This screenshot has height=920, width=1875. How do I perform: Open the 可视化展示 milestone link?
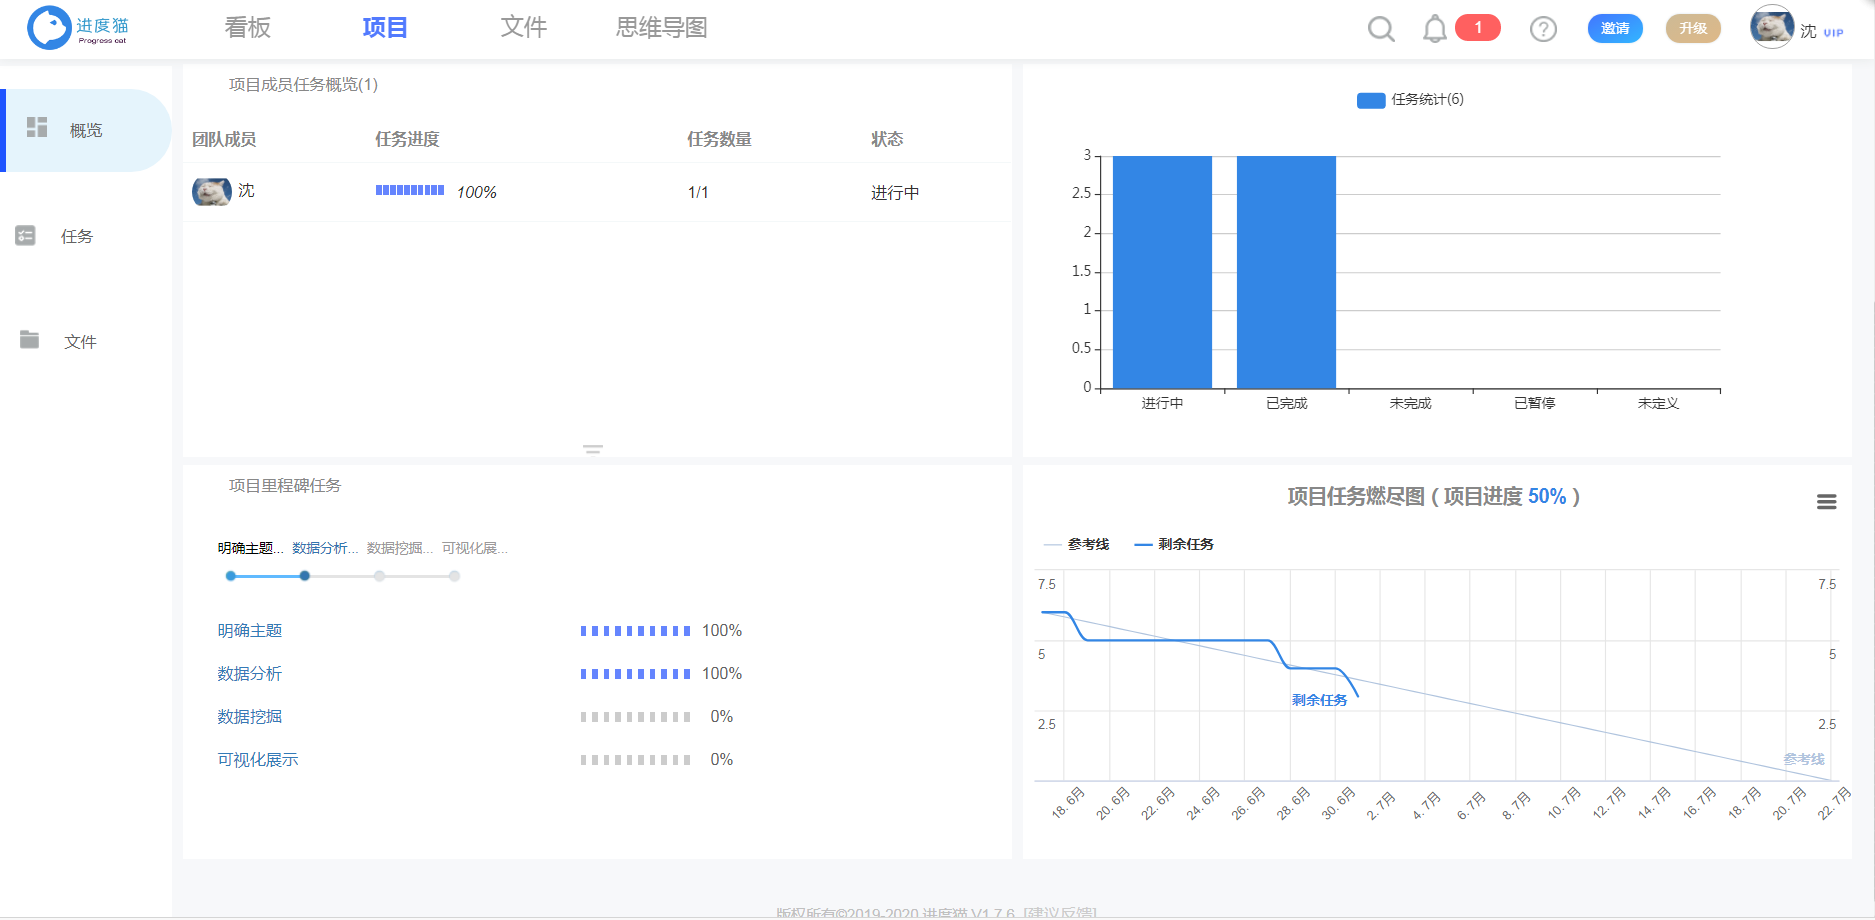[258, 760]
